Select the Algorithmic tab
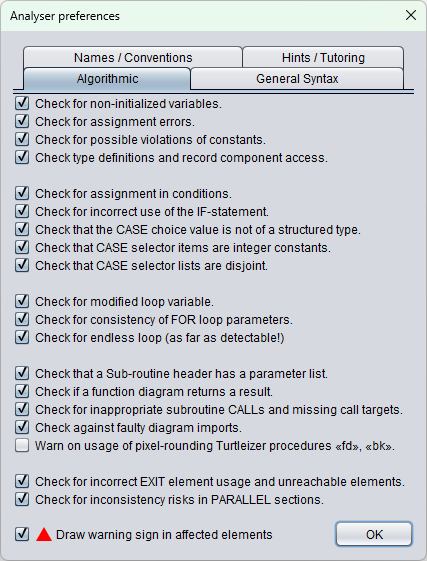The image size is (427, 561). [107, 79]
